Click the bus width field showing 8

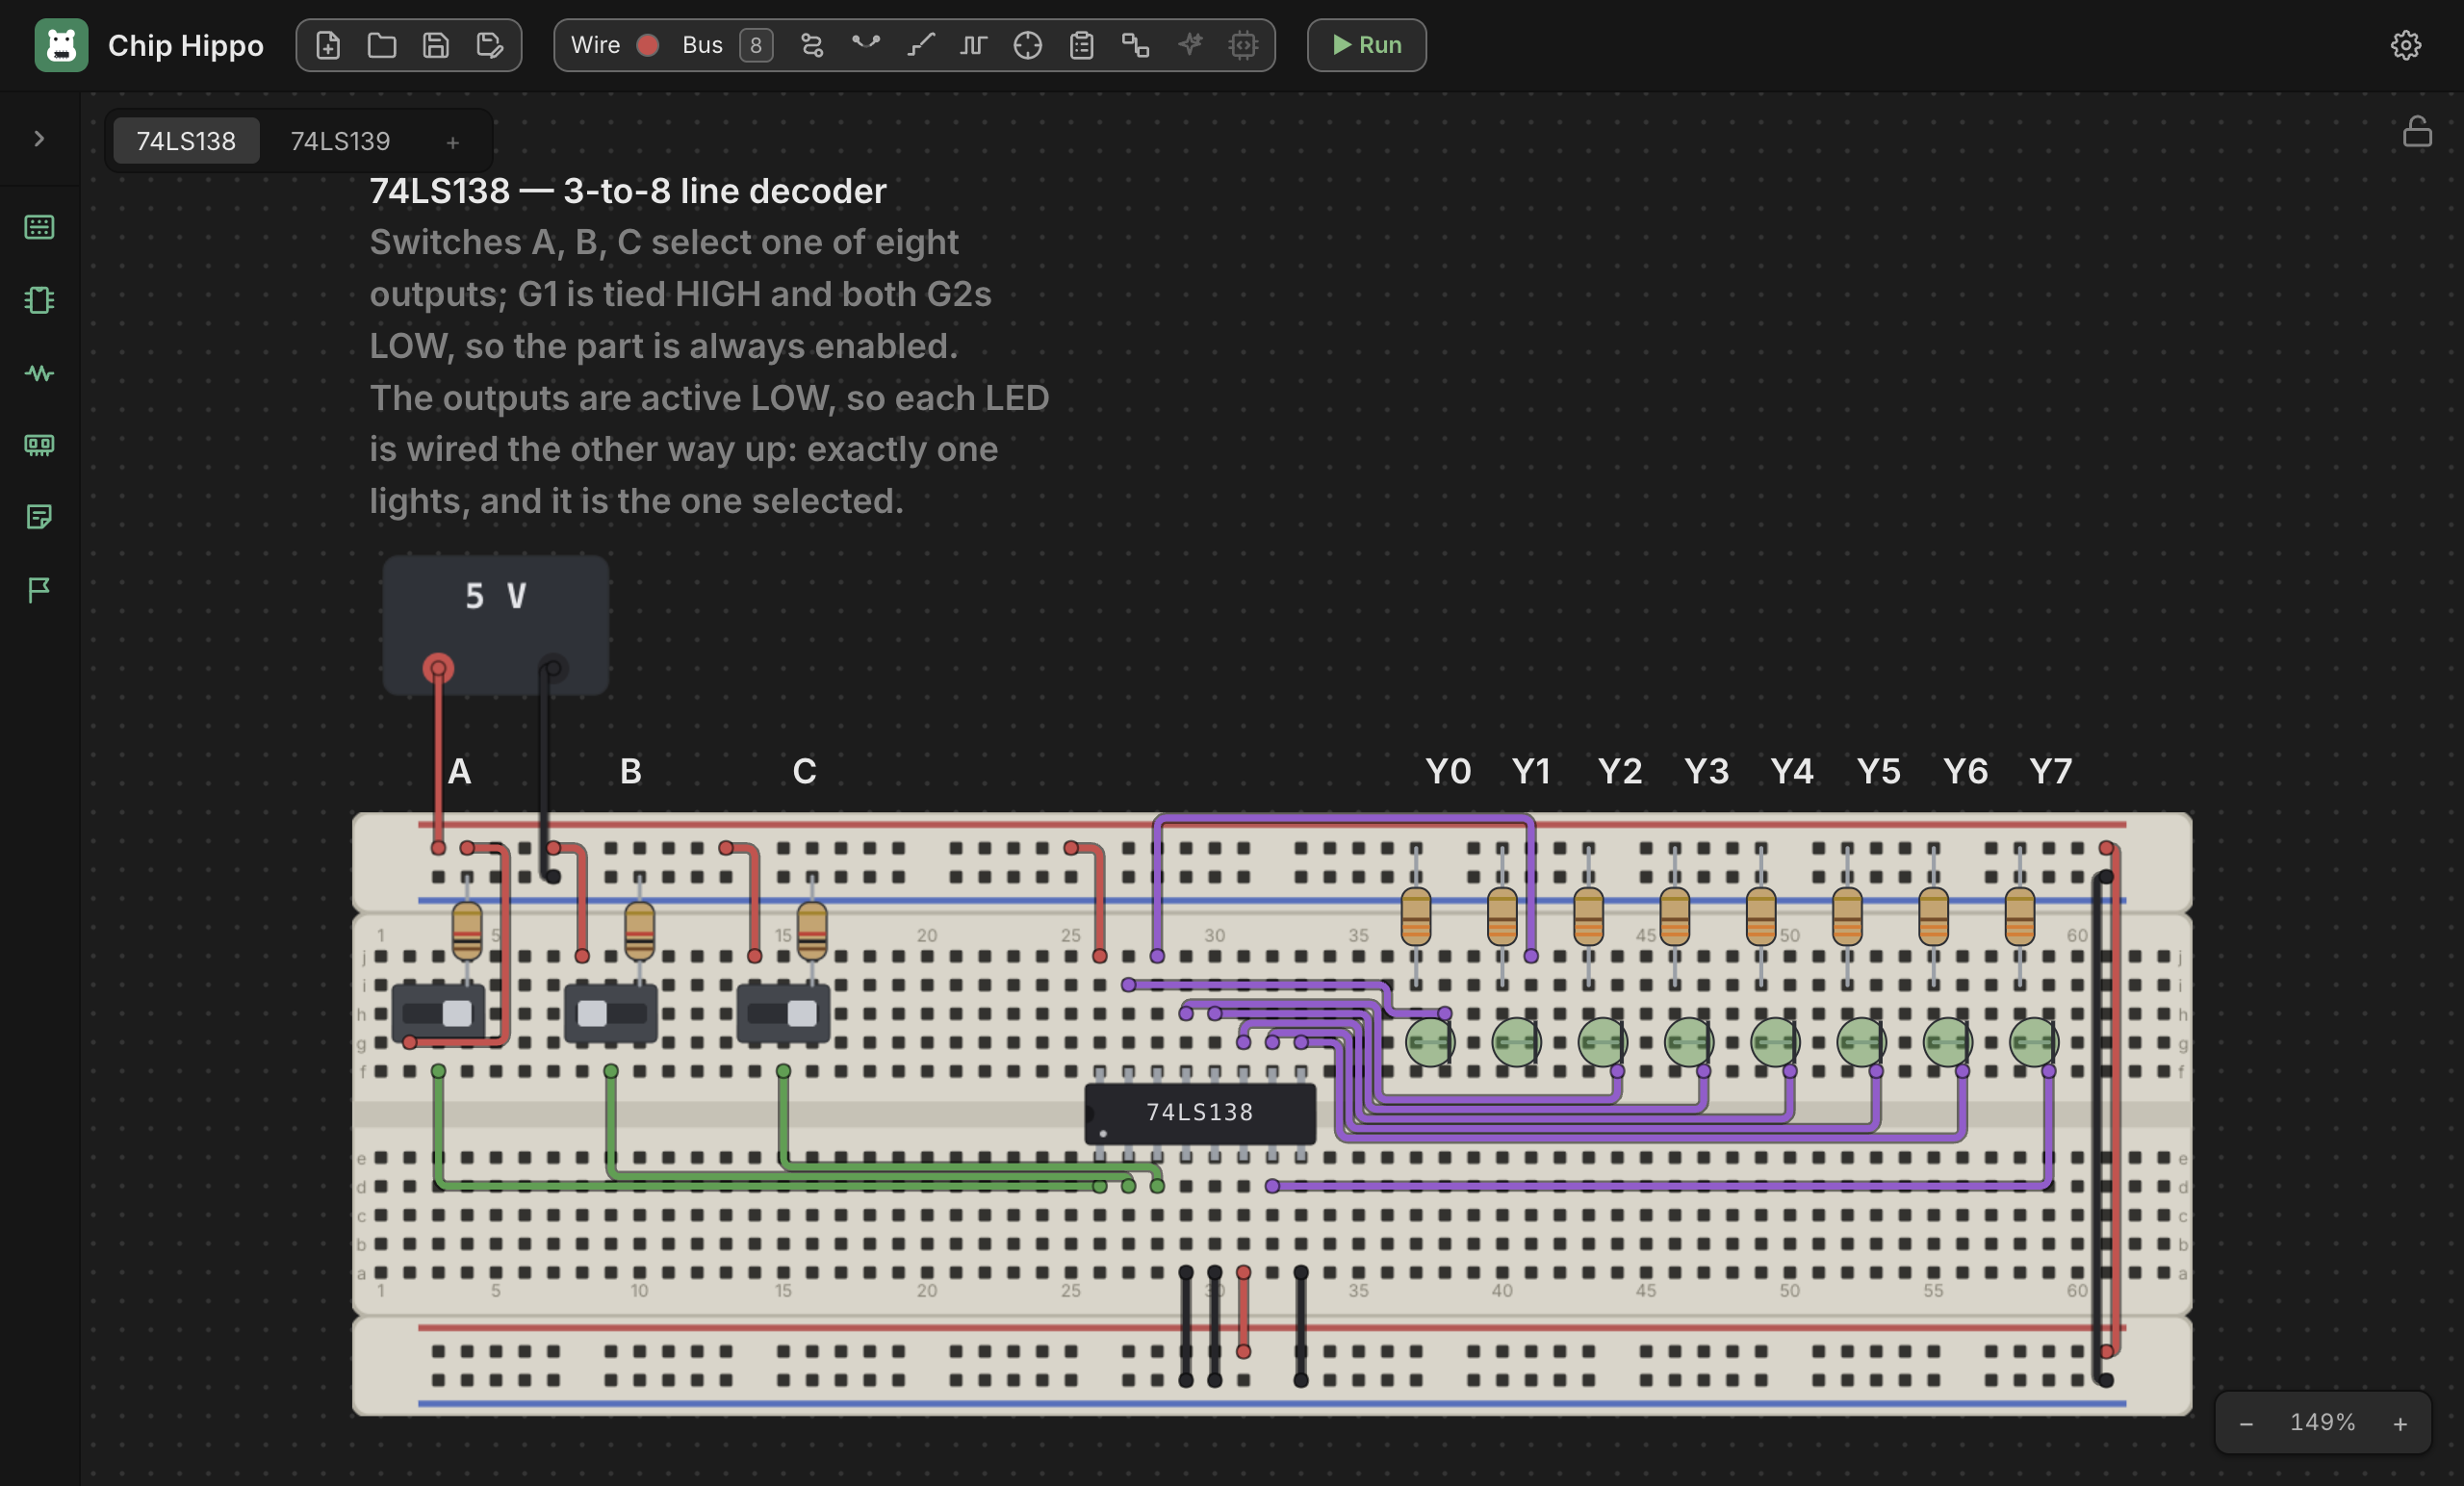(756, 45)
